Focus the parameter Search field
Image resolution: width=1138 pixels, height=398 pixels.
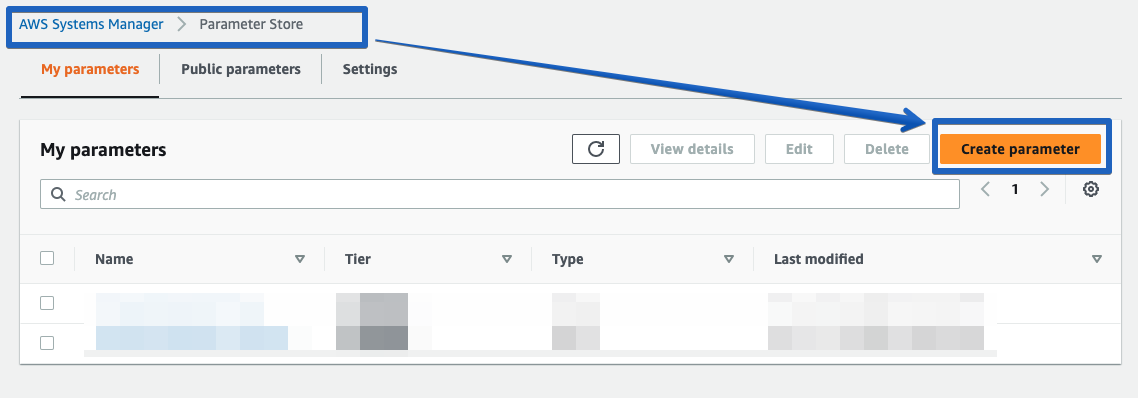pyautogui.click(x=499, y=195)
